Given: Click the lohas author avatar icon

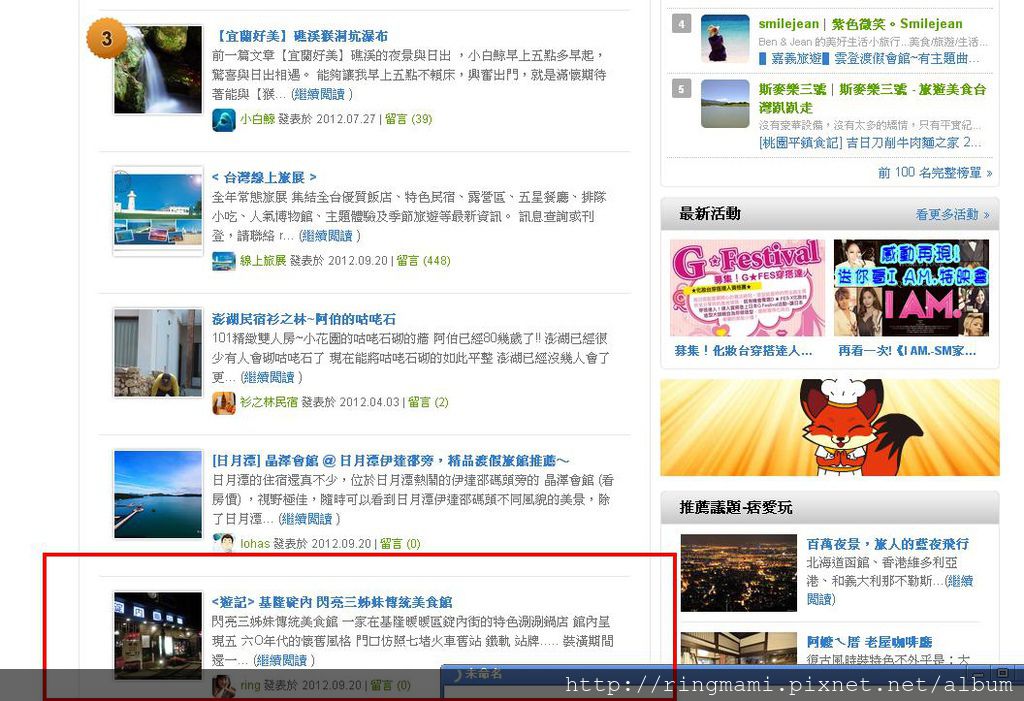Looking at the screenshot, I should coord(224,544).
